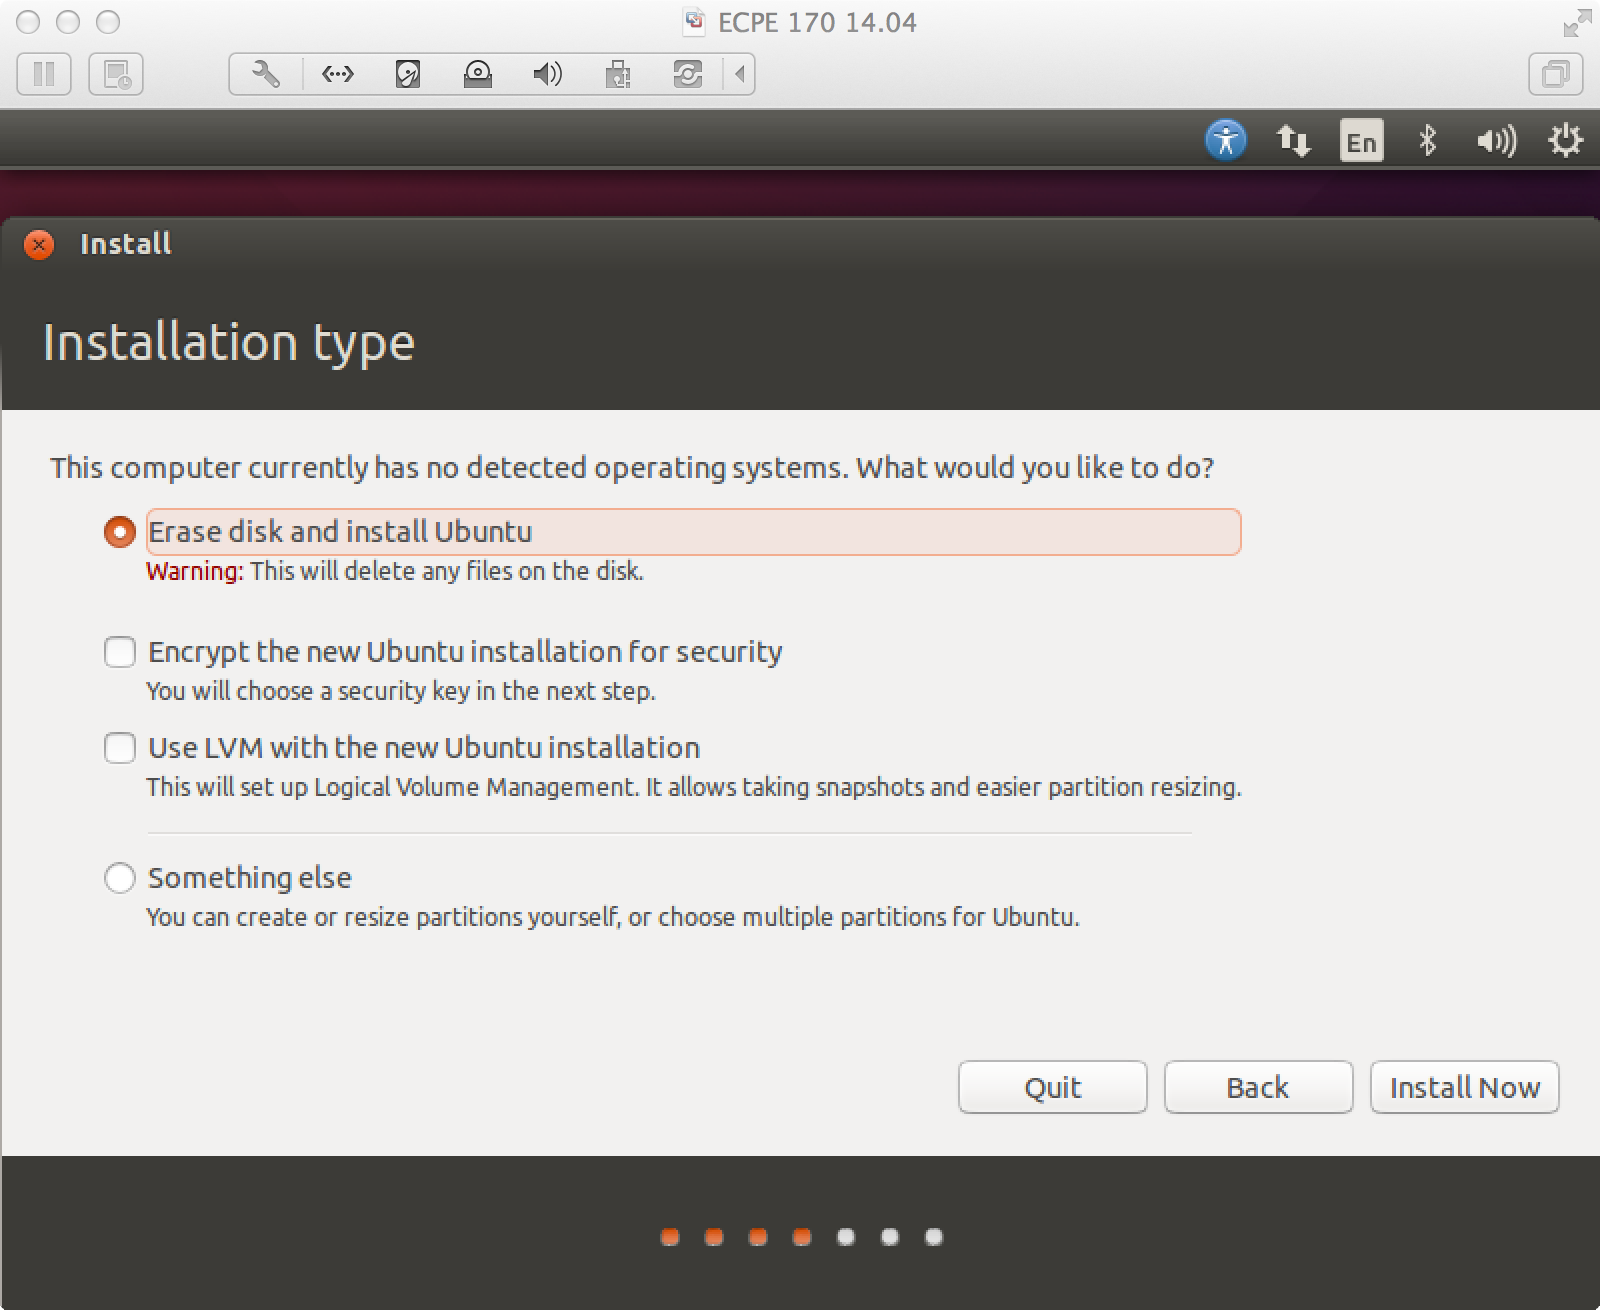Open the blue accessibility indicator menu
Screen dimensions: 1600x1310
(x=1226, y=141)
